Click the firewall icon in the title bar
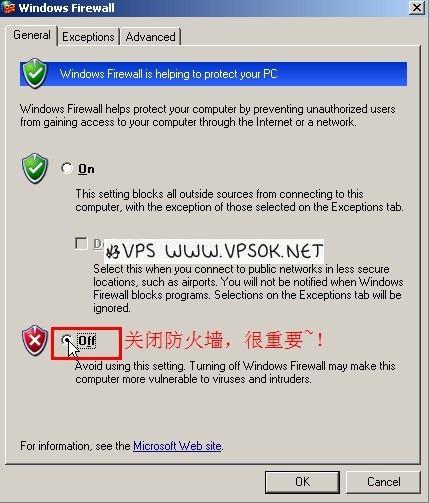This screenshot has height=503, width=429. (x=8, y=7)
